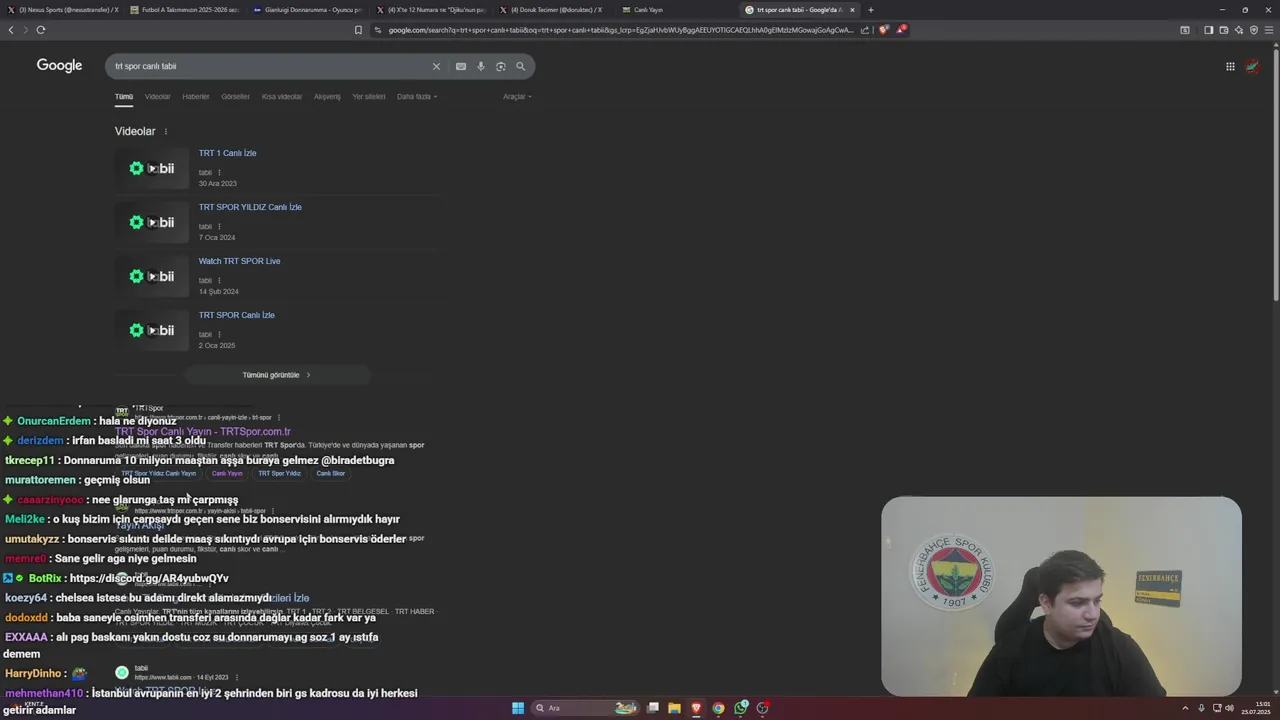Switch to Videolar search tab
1280x720 pixels.
pos(157,97)
